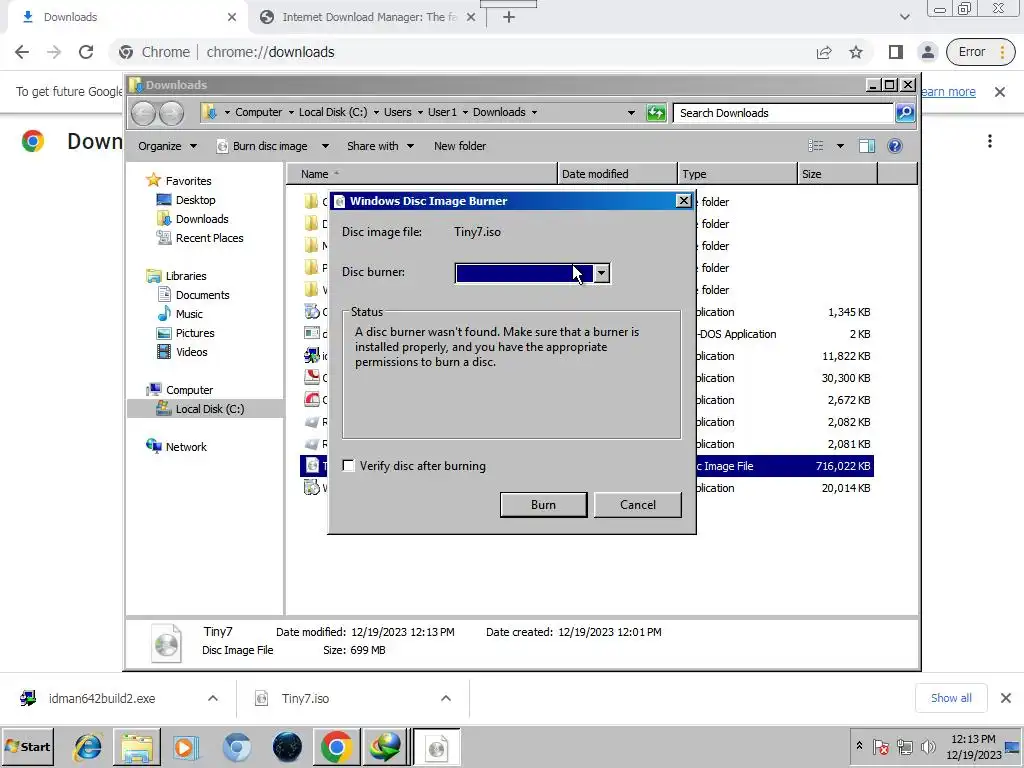
Task: Click Burn disc image toolbar button
Action: [263, 146]
